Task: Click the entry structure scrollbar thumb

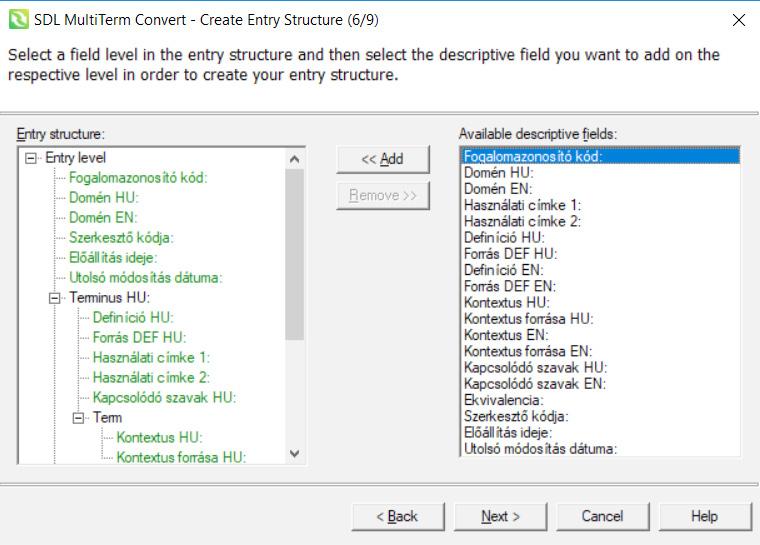Action: point(294,255)
